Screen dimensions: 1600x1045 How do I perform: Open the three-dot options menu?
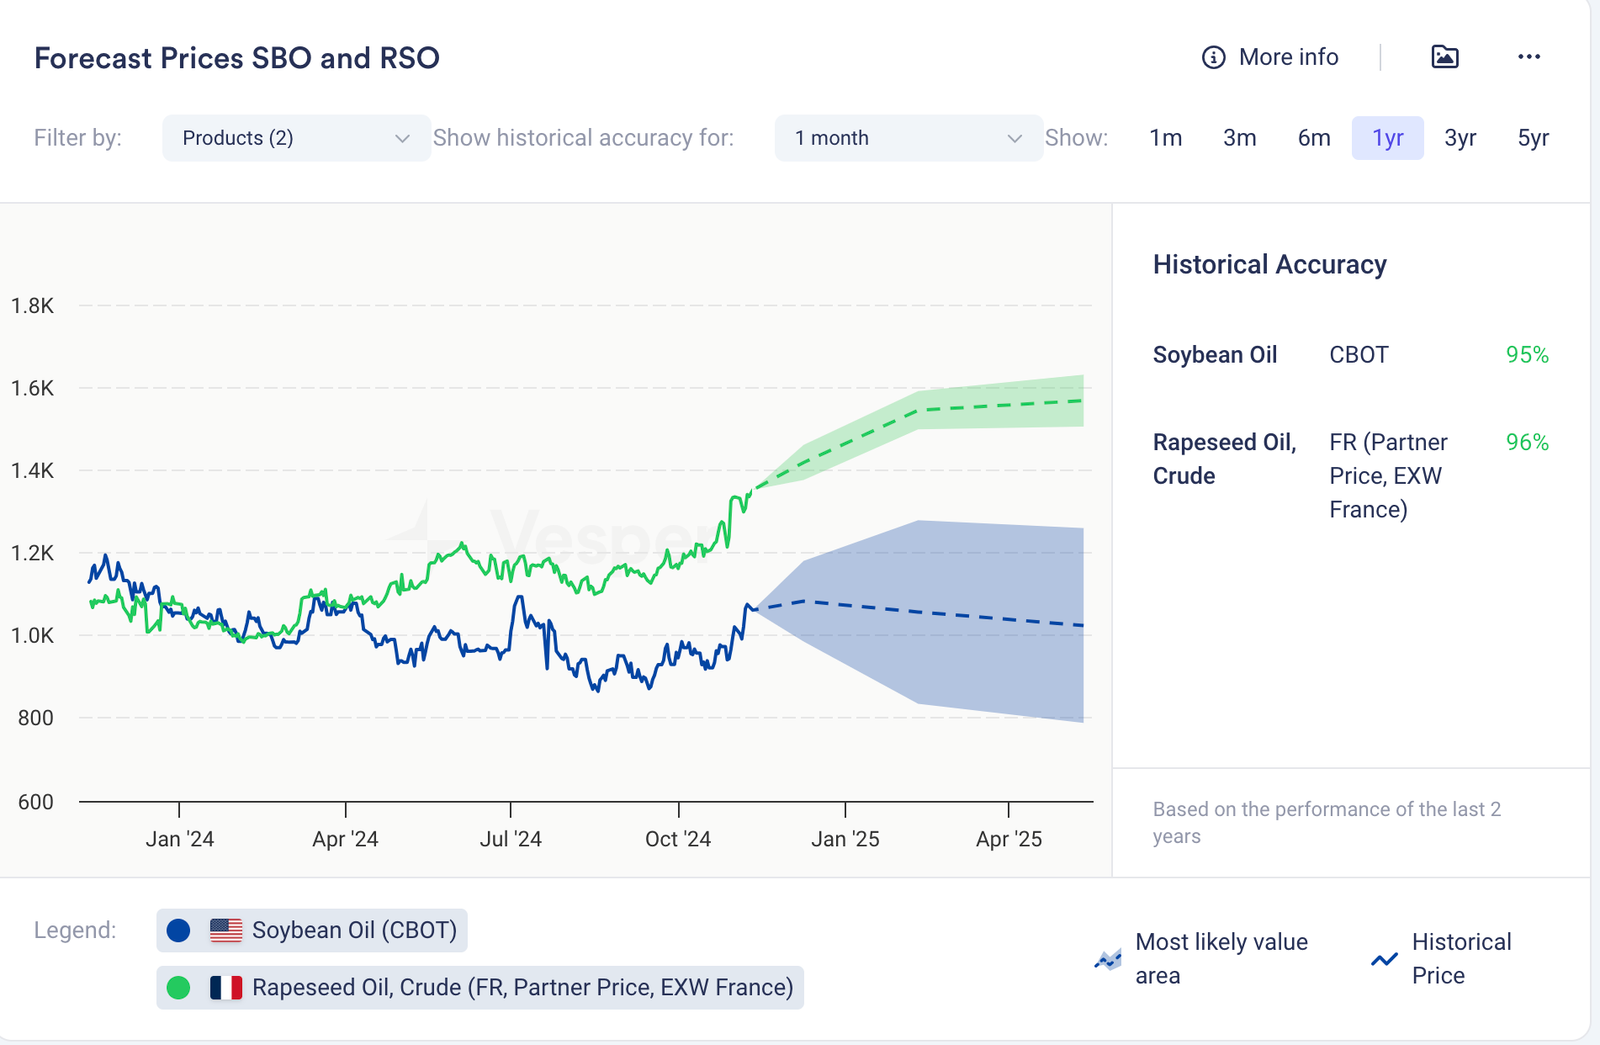[x=1528, y=57]
